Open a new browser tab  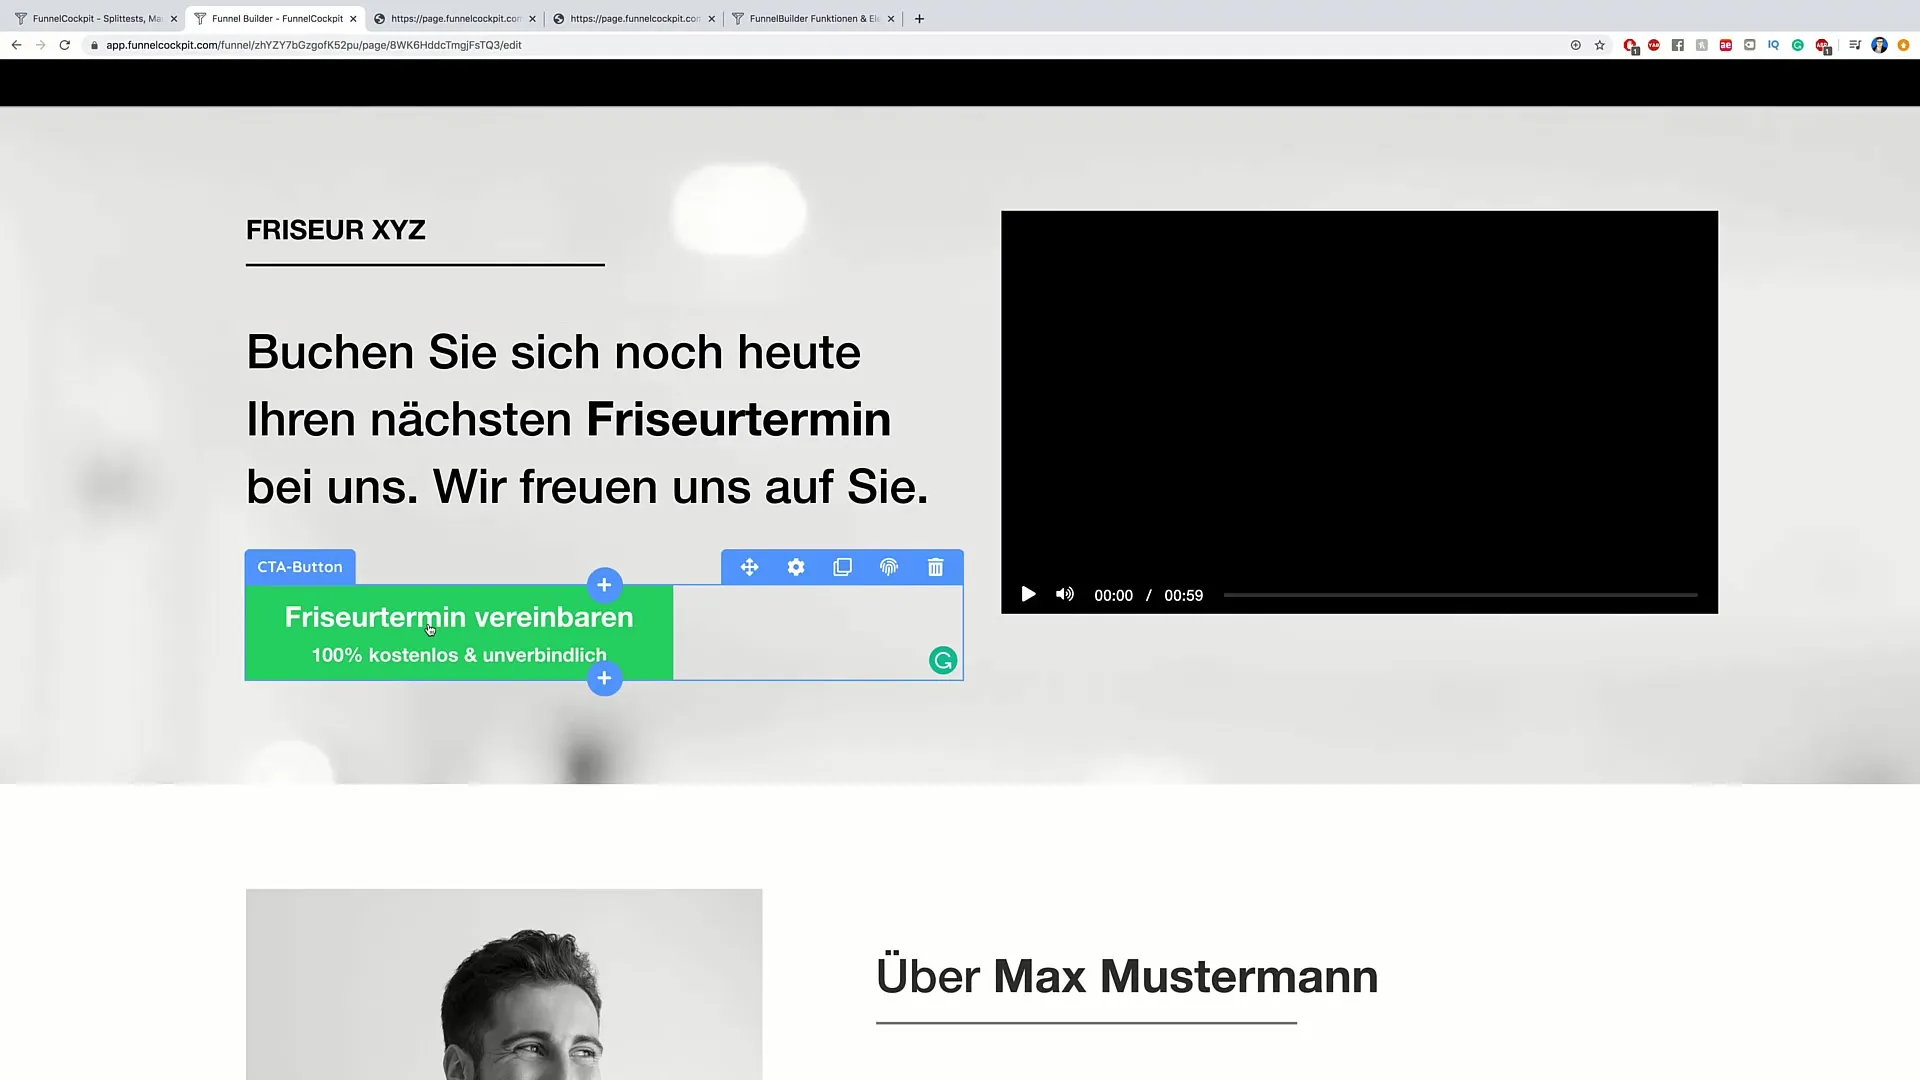(919, 19)
